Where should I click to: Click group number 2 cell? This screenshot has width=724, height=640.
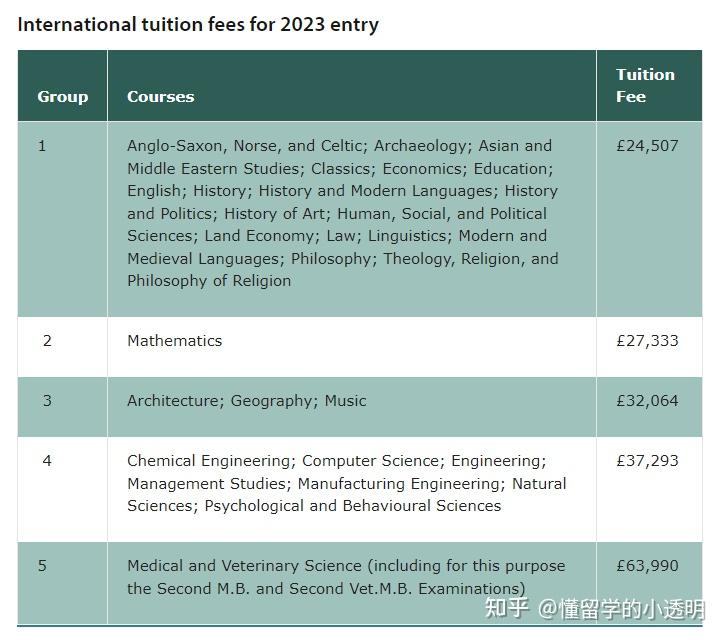click(x=47, y=341)
